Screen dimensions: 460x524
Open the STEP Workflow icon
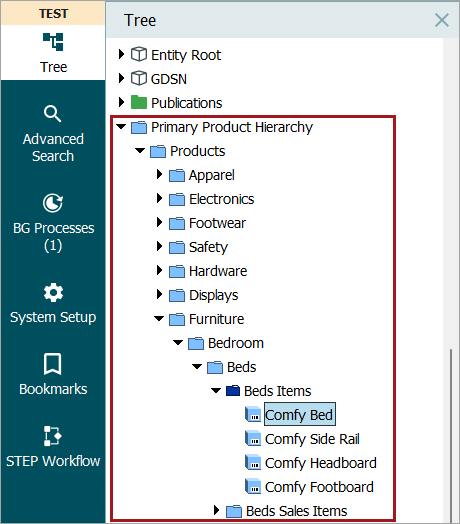click(x=53, y=436)
